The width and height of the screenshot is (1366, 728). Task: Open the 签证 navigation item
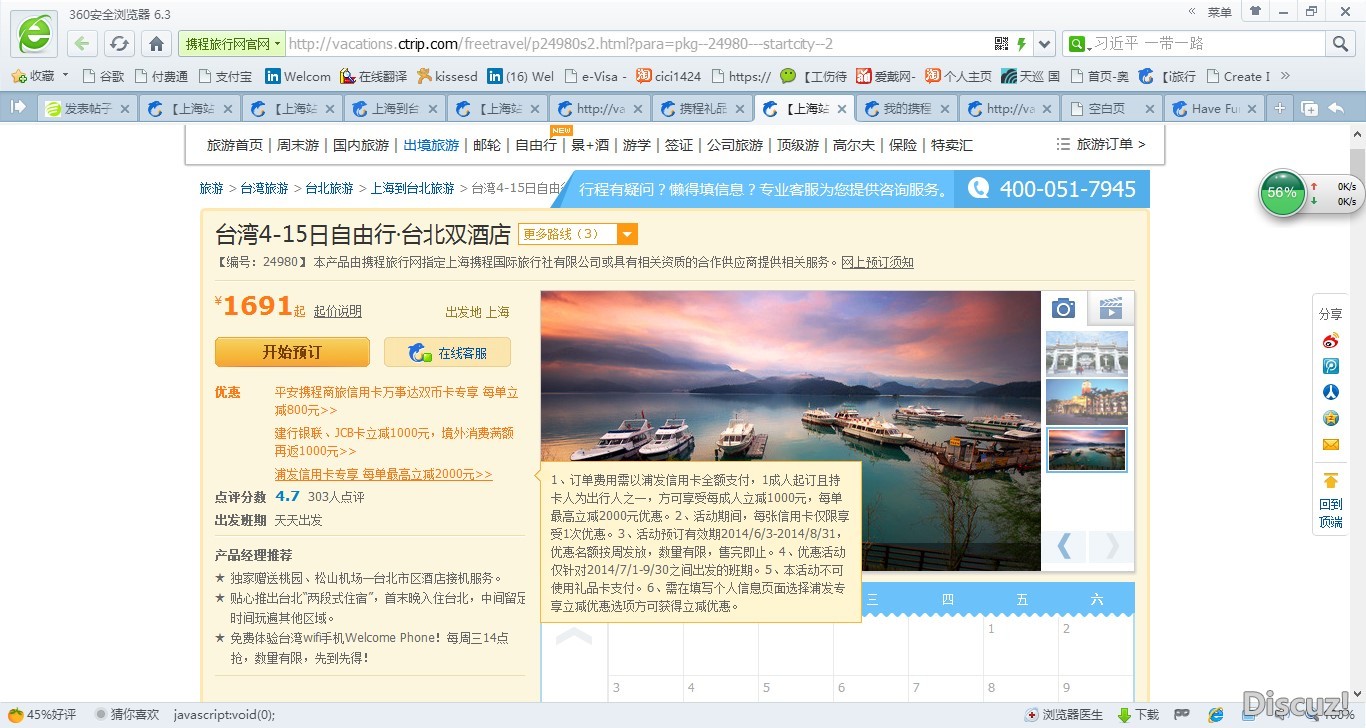[x=679, y=145]
